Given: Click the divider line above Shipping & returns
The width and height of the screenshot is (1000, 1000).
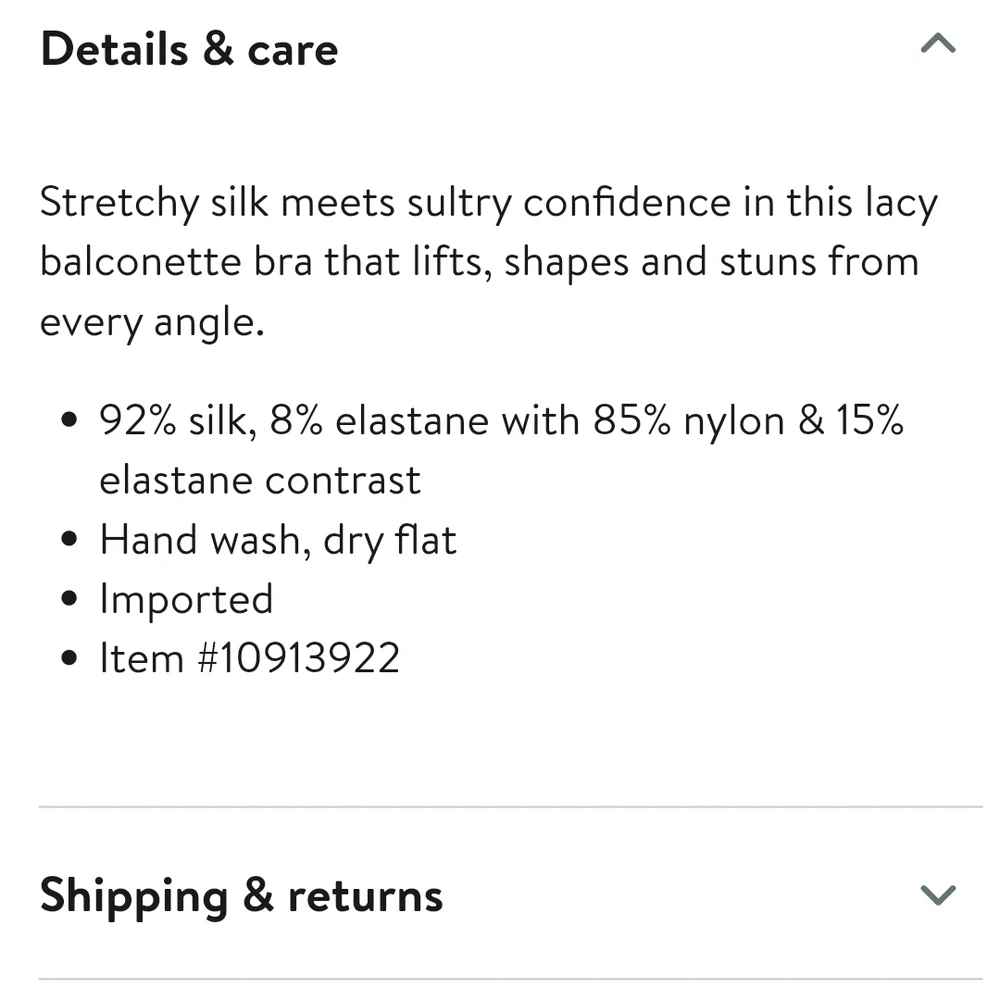Looking at the screenshot, I should (x=510, y=807).
